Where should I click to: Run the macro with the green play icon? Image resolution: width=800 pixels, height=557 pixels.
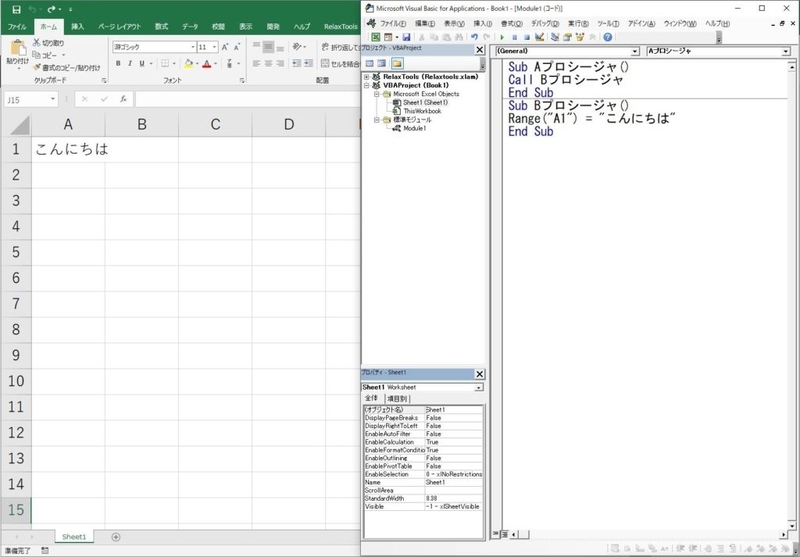click(x=502, y=37)
